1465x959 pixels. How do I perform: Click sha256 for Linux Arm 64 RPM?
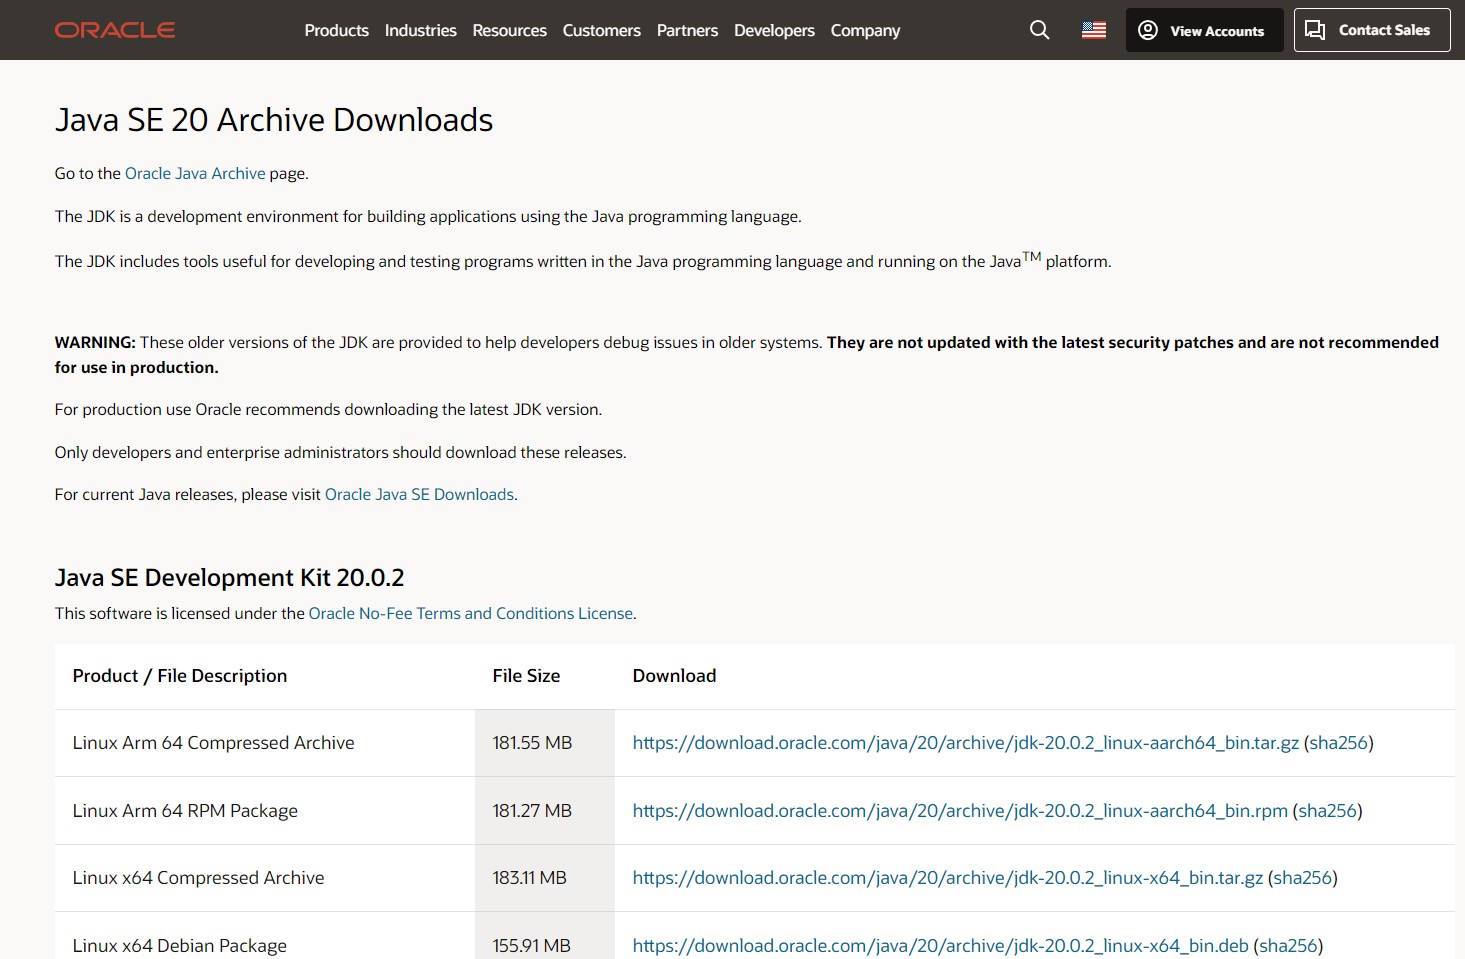point(1327,811)
